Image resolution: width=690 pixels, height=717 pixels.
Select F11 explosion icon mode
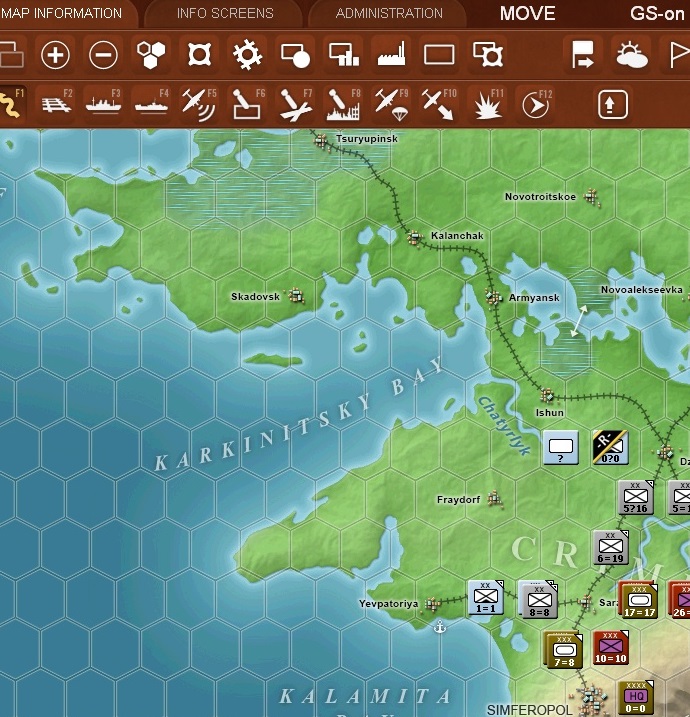488,104
